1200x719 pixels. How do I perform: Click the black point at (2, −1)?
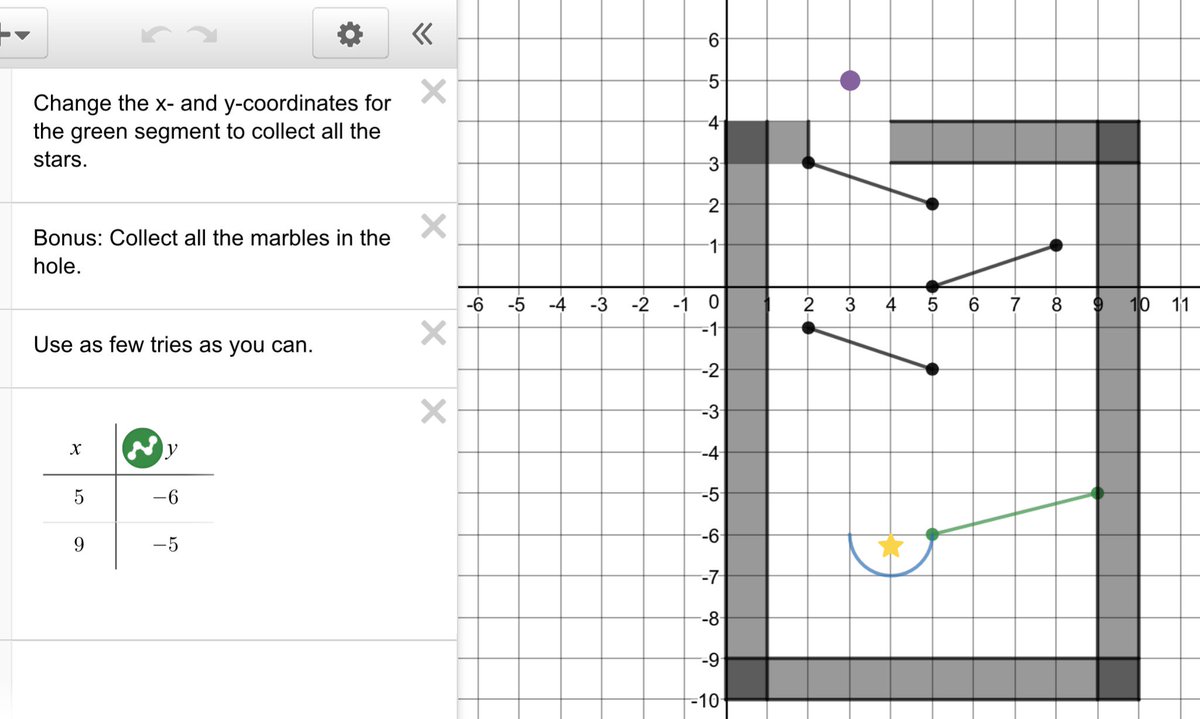[x=808, y=328]
